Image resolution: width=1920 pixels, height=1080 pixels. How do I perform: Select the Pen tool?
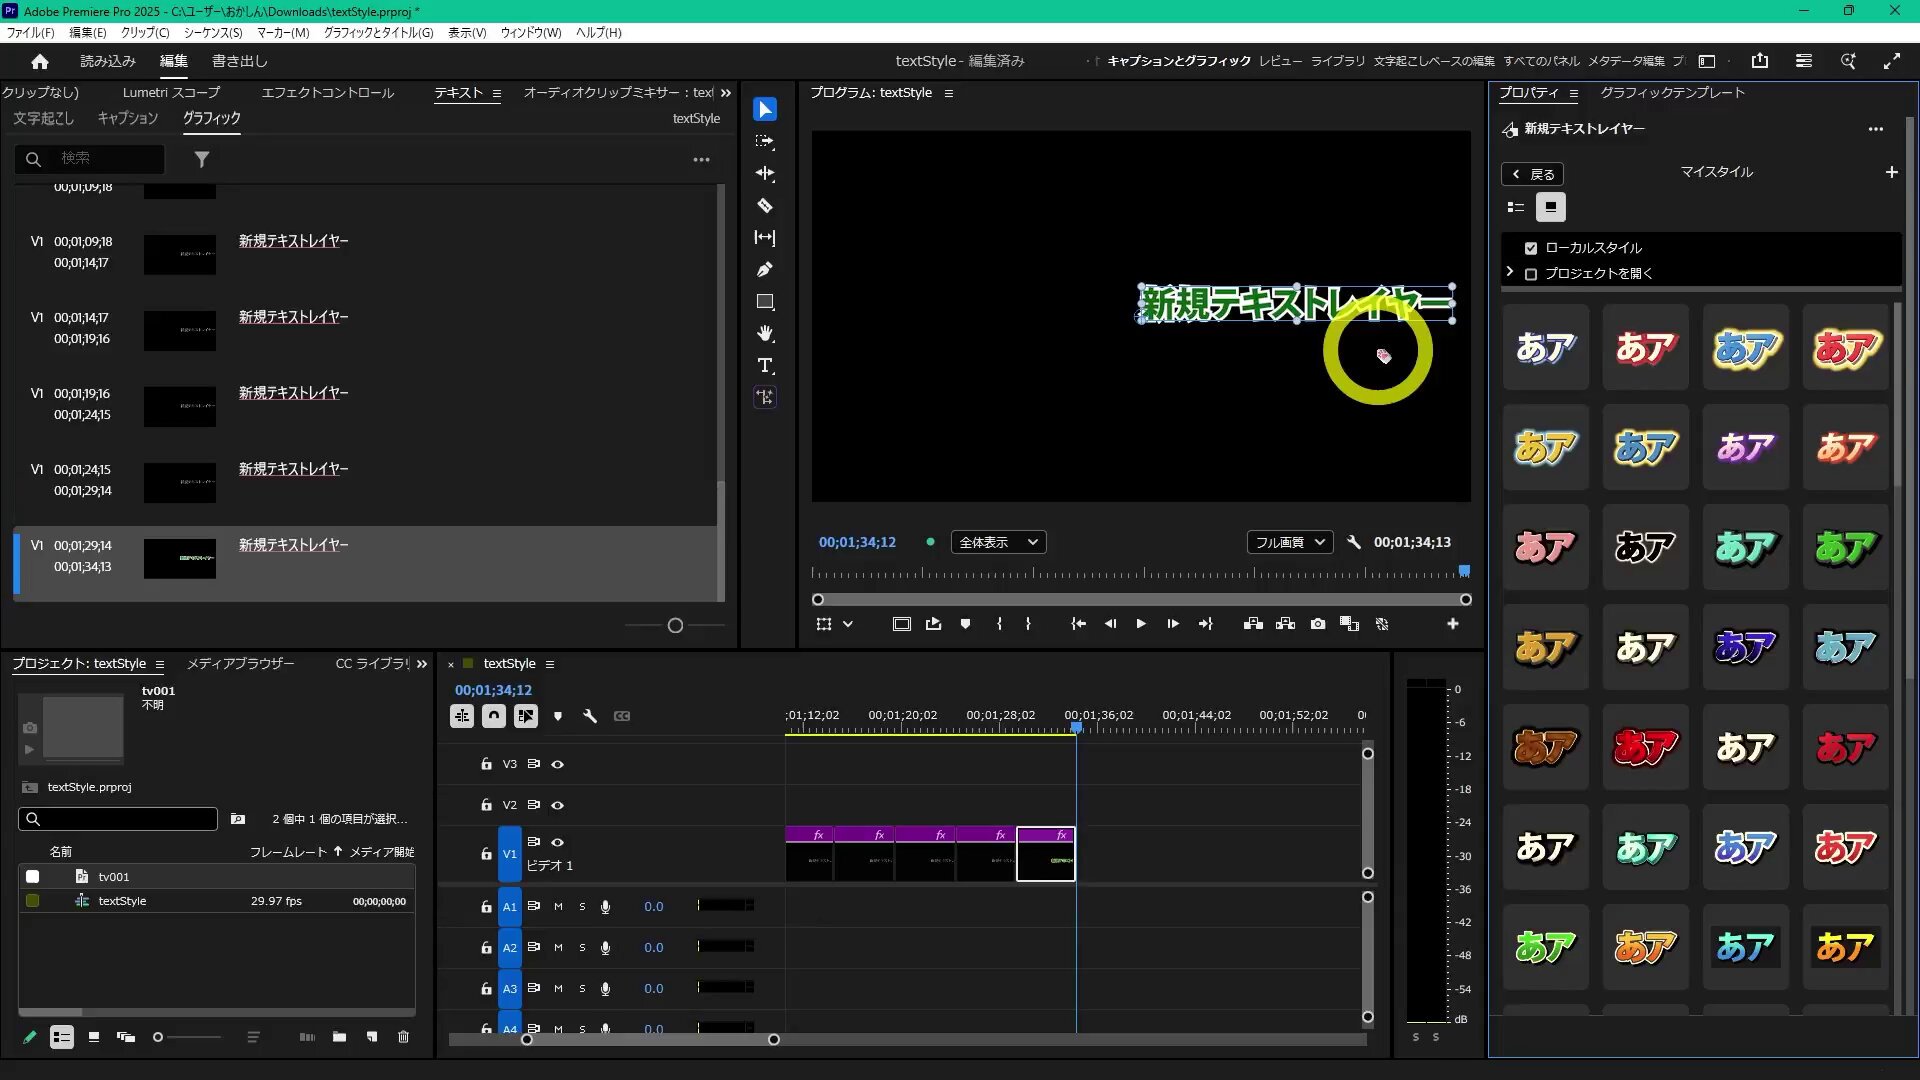tap(765, 269)
